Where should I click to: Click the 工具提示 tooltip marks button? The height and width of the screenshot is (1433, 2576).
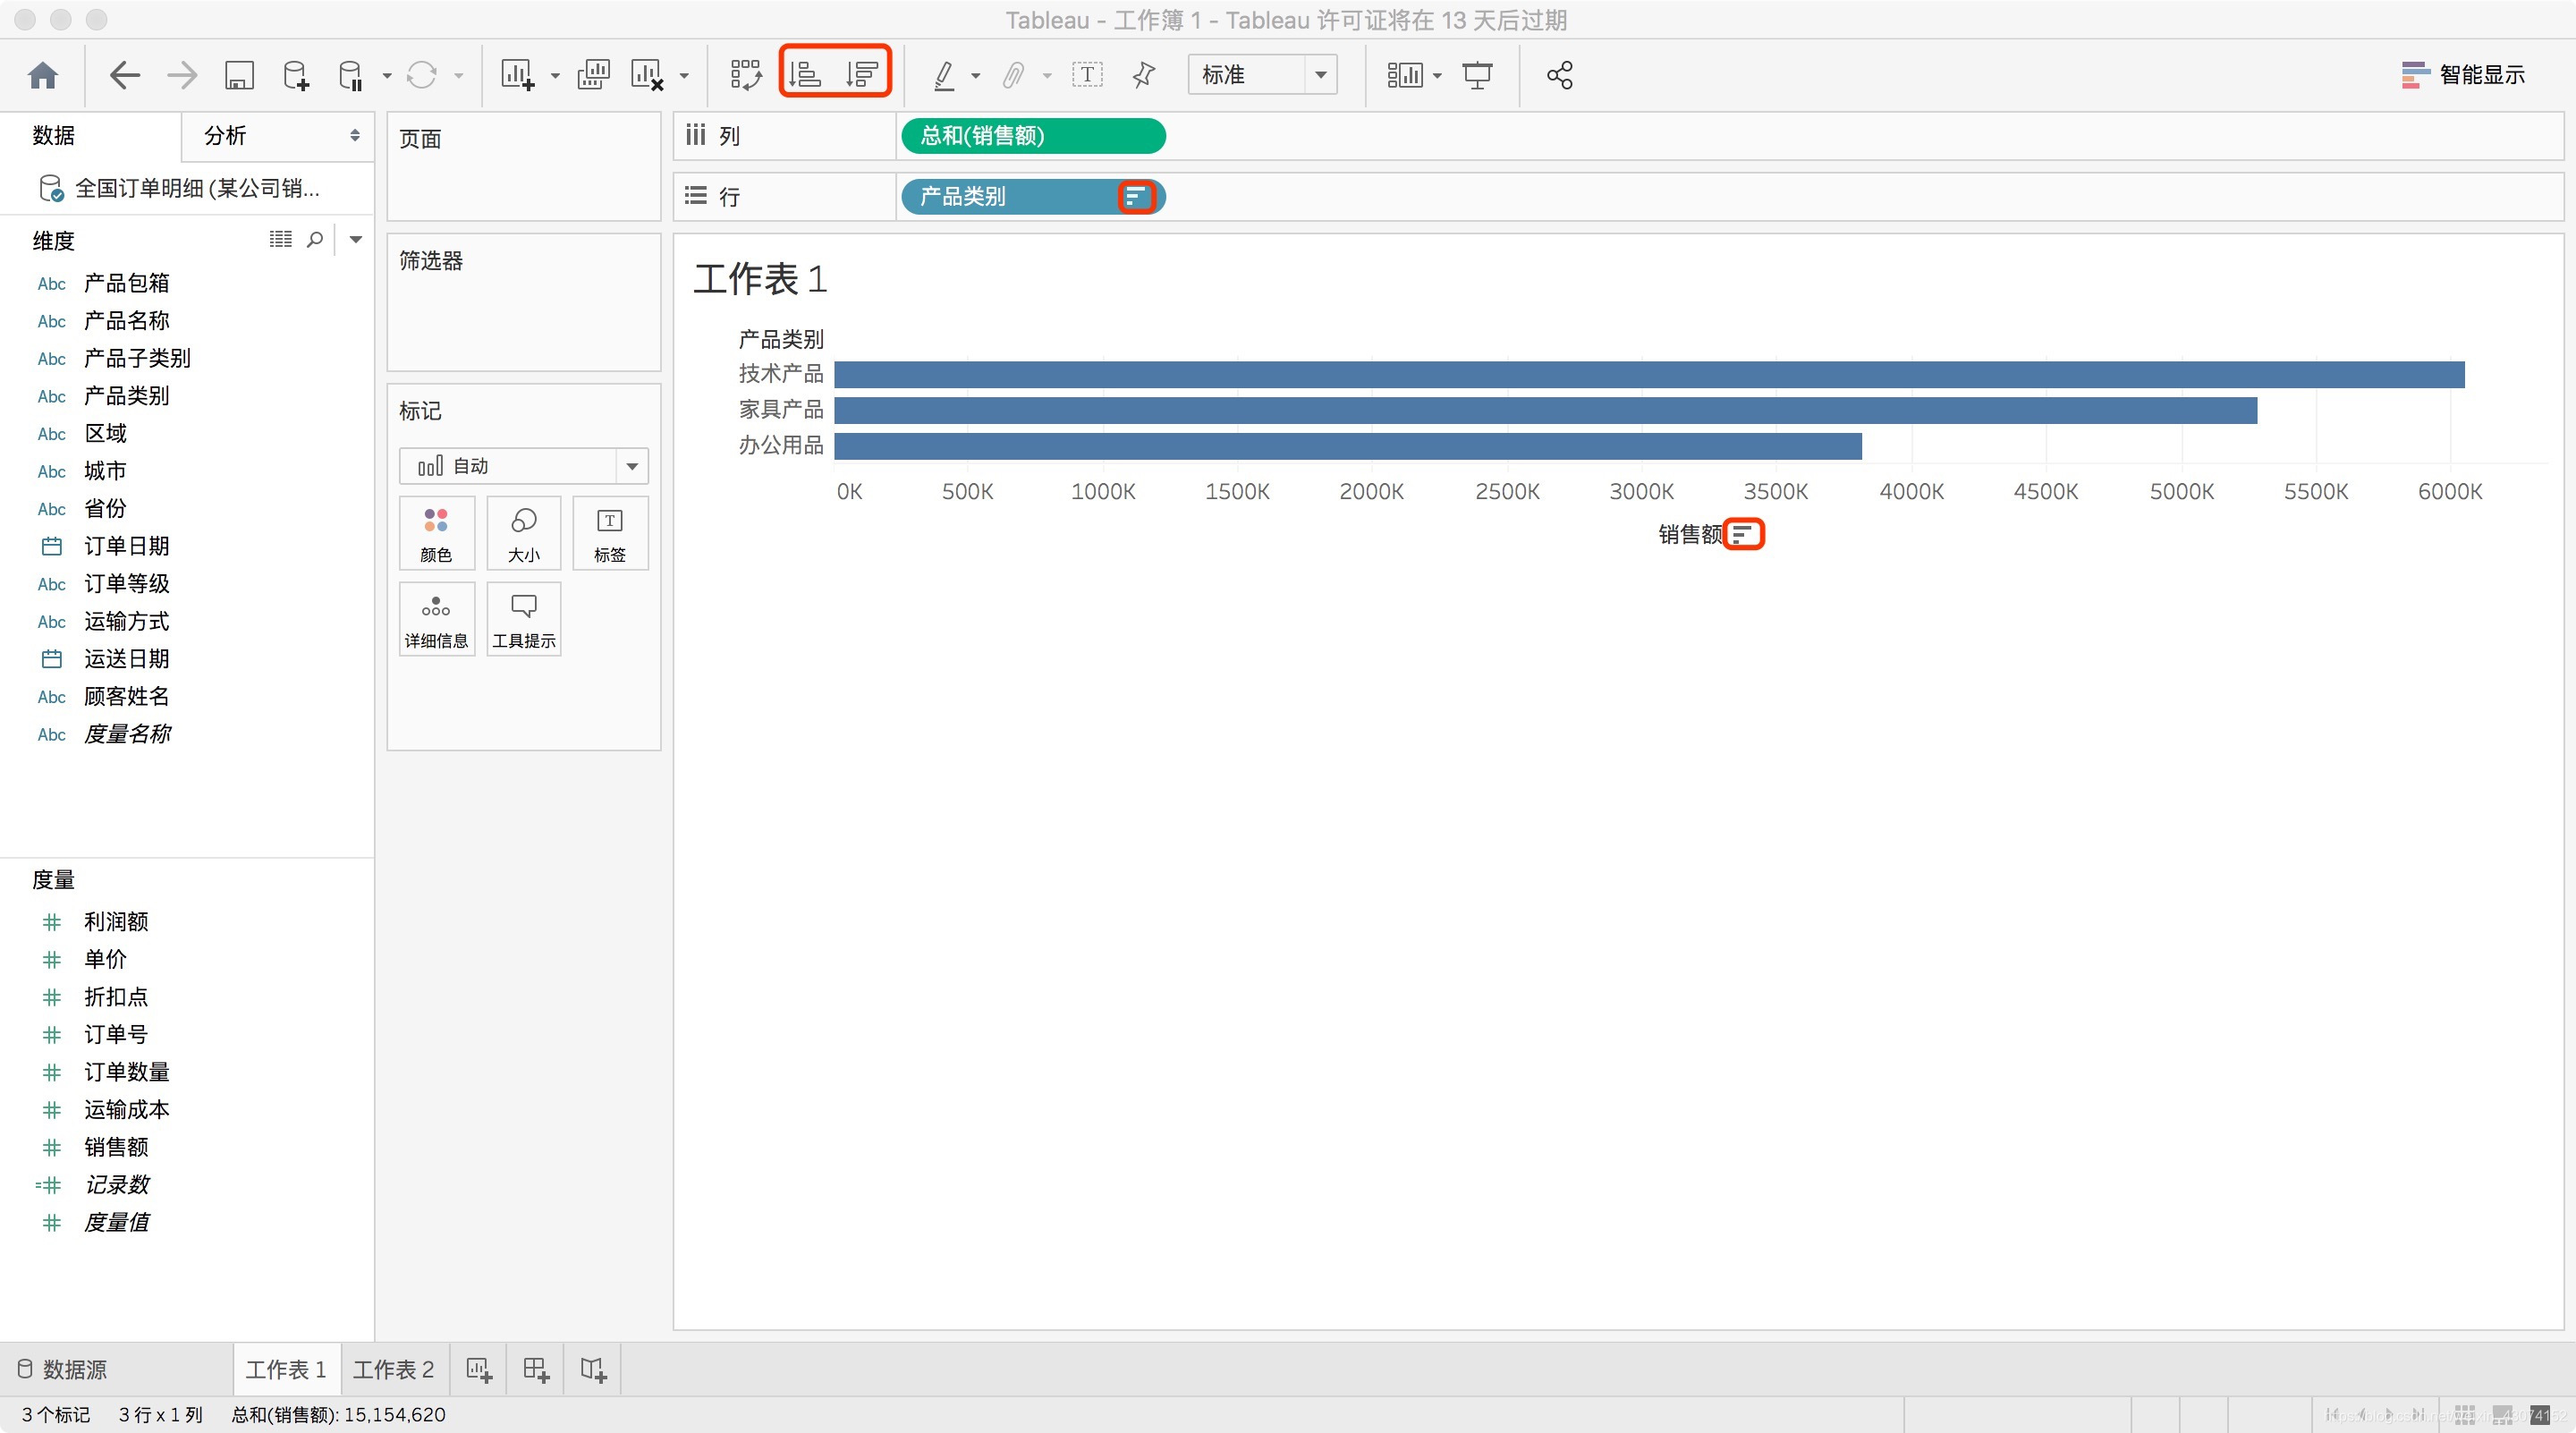click(x=524, y=620)
